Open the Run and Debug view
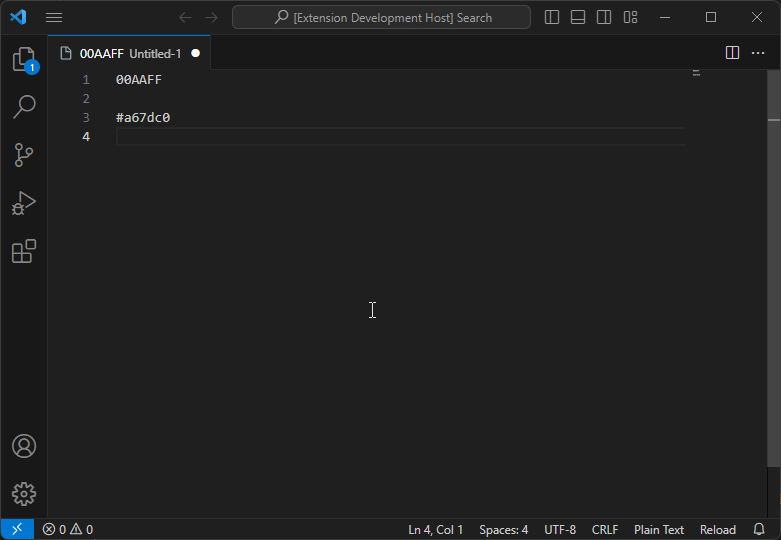Screen dimensions: 781x540 click(24, 203)
